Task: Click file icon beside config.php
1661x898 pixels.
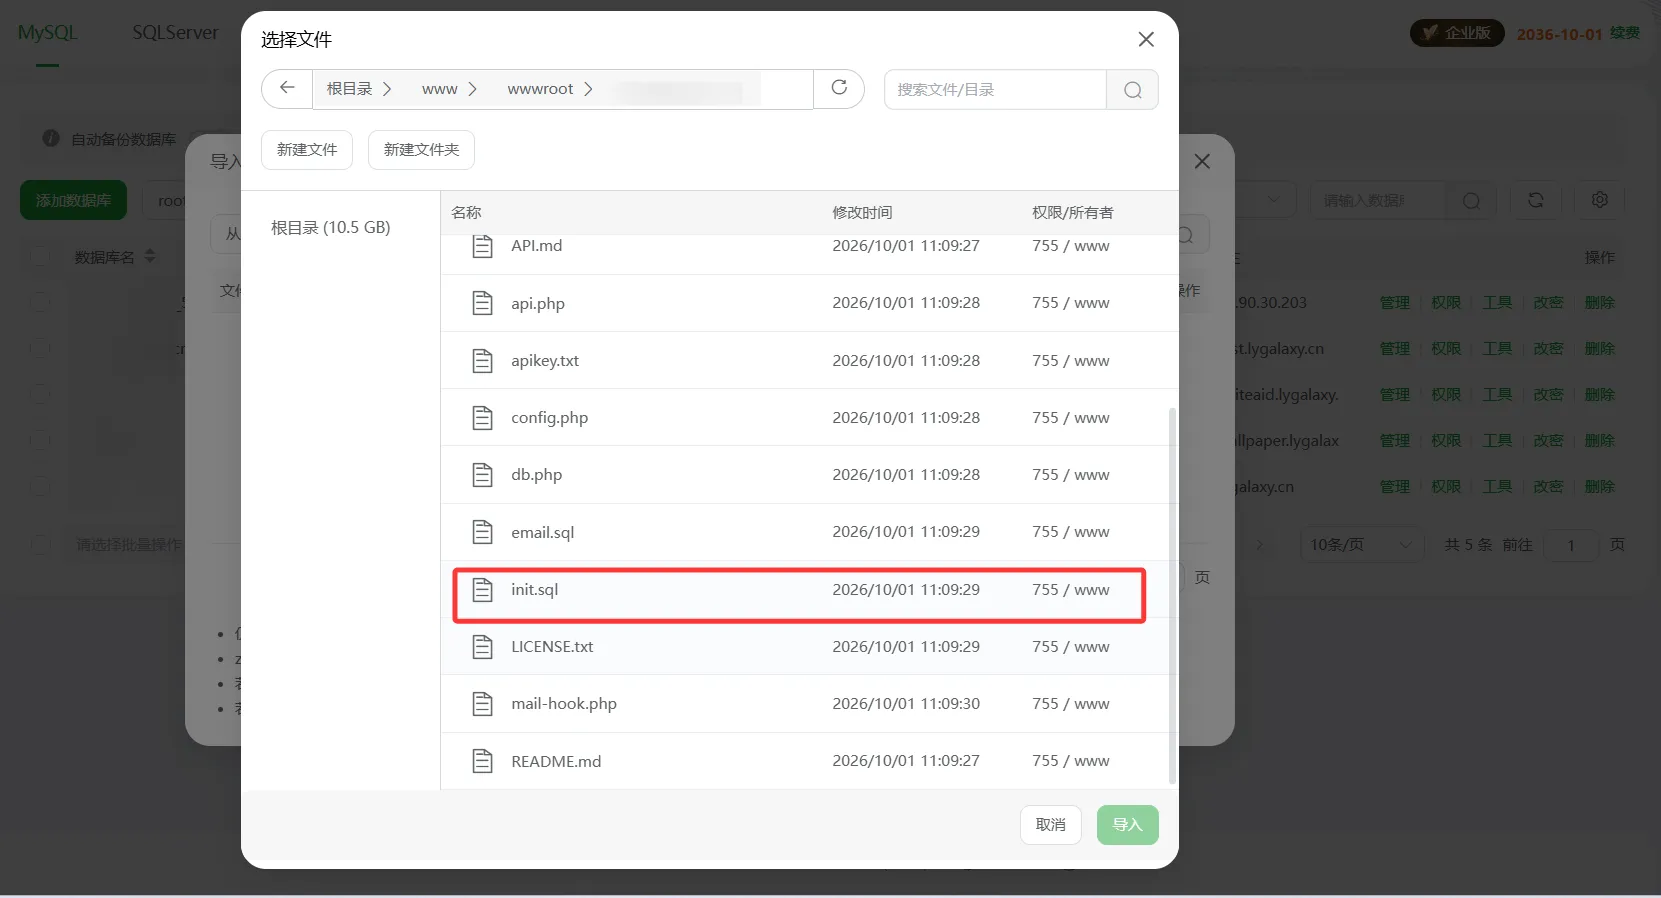Action: pyautogui.click(x=483, y=417)
